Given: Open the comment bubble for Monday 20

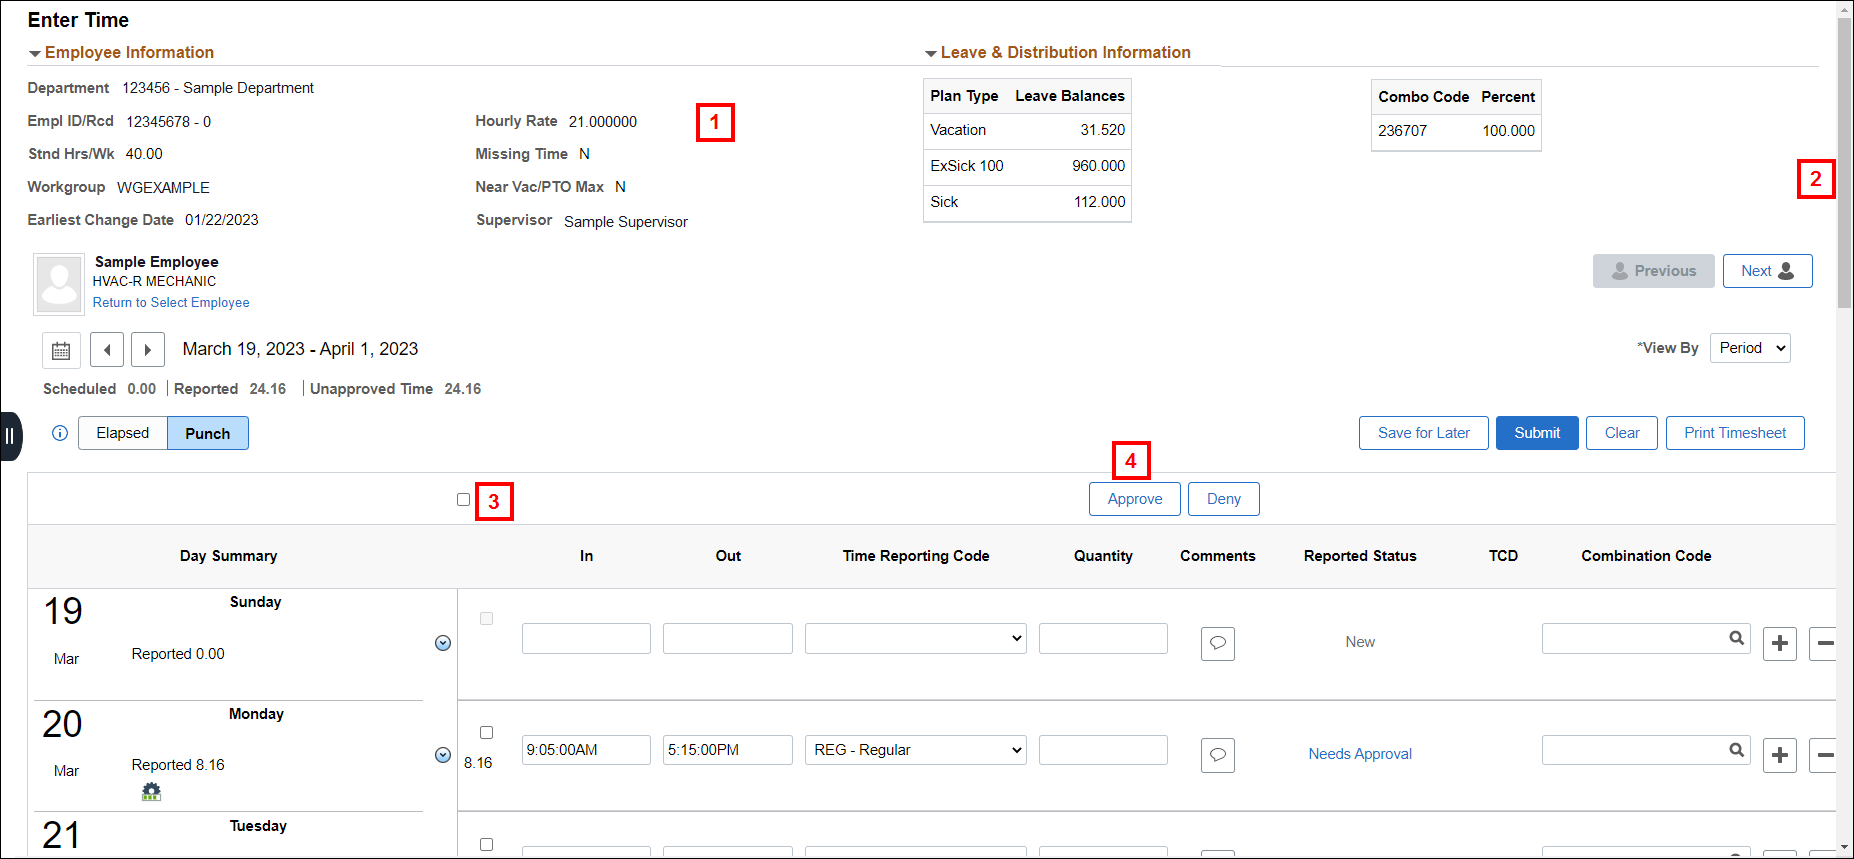Looking at the screenshot, I should [1218, 755].
